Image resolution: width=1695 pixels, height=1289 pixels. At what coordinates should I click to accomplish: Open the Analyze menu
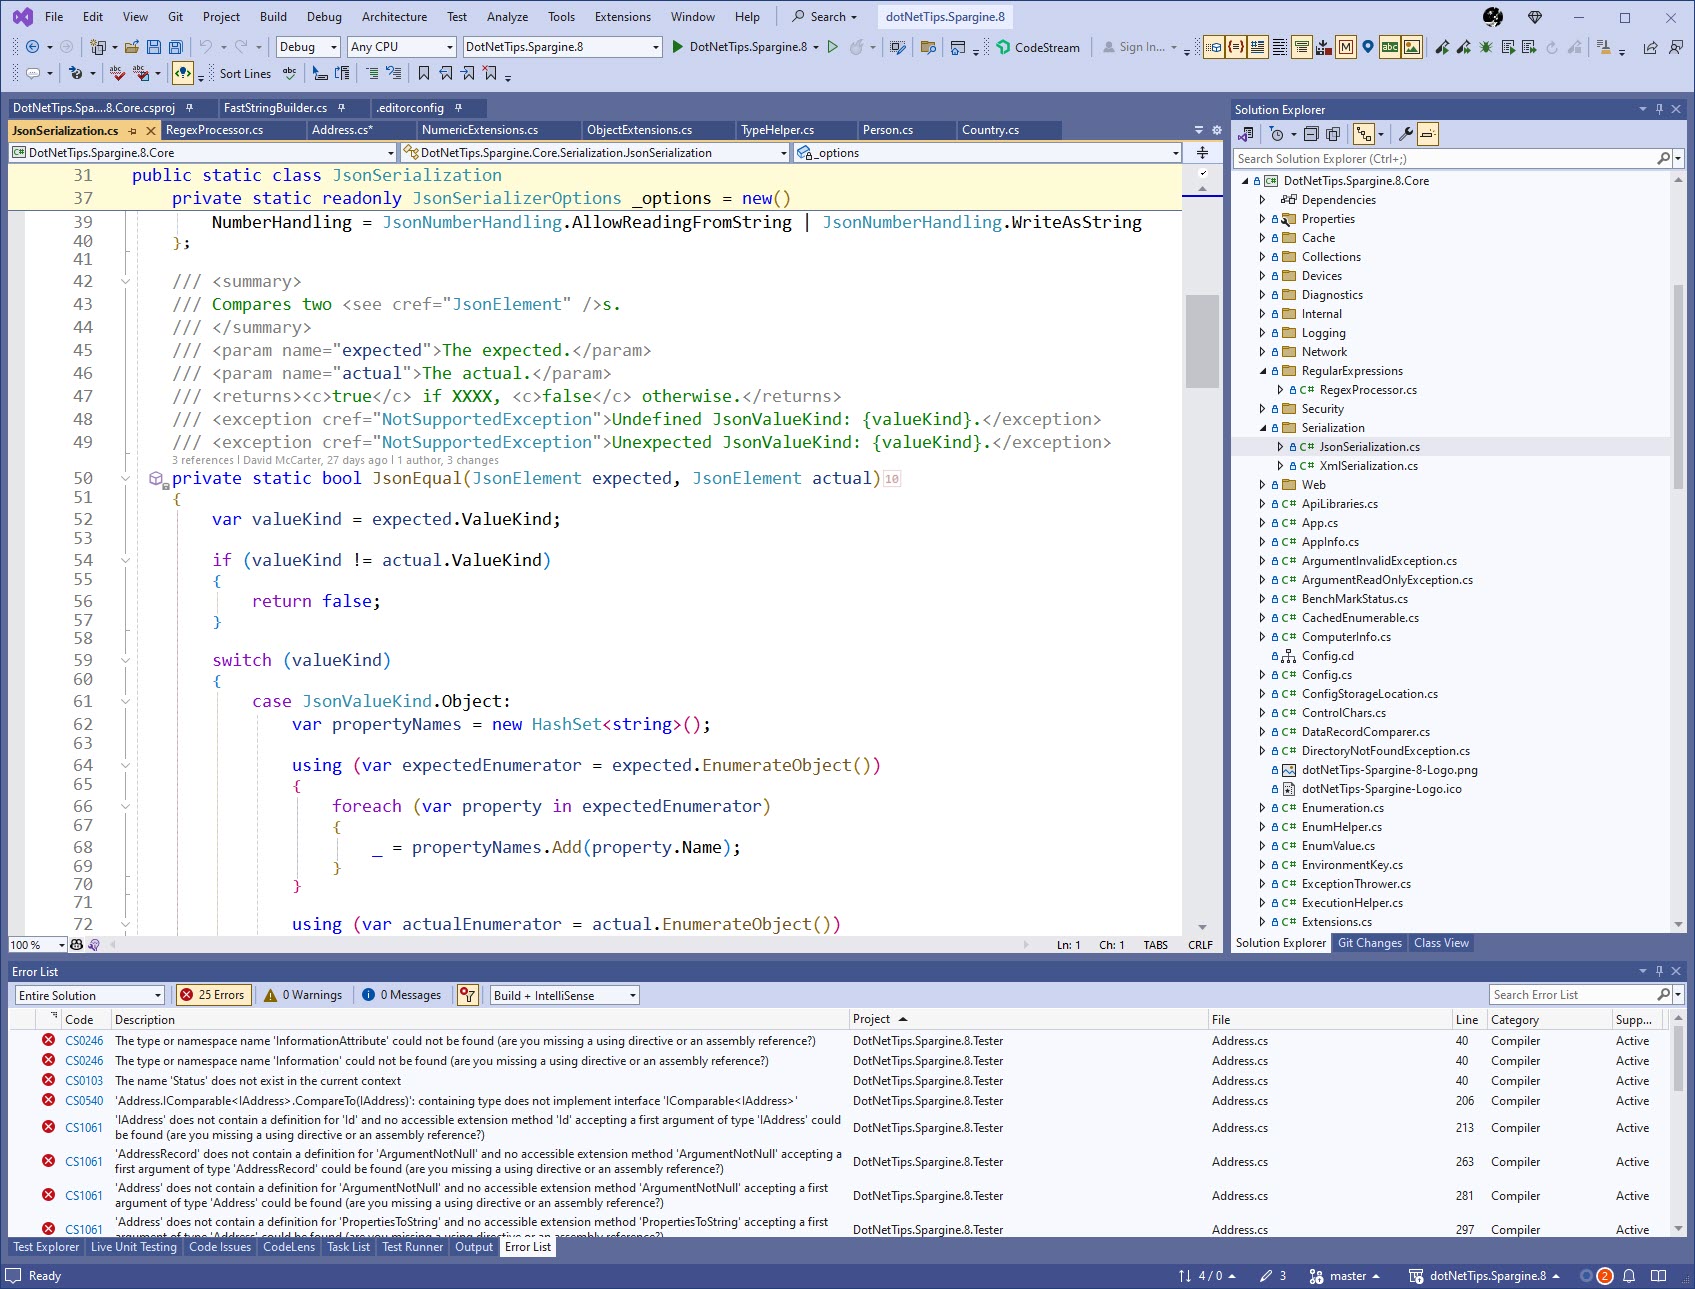pos(507,17)
